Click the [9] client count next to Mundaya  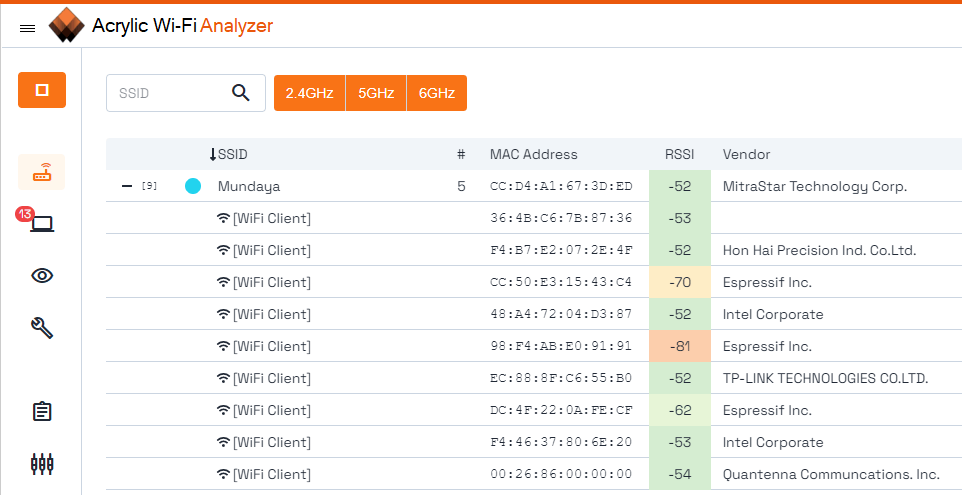pyautogui.click(x=149, y=186)
